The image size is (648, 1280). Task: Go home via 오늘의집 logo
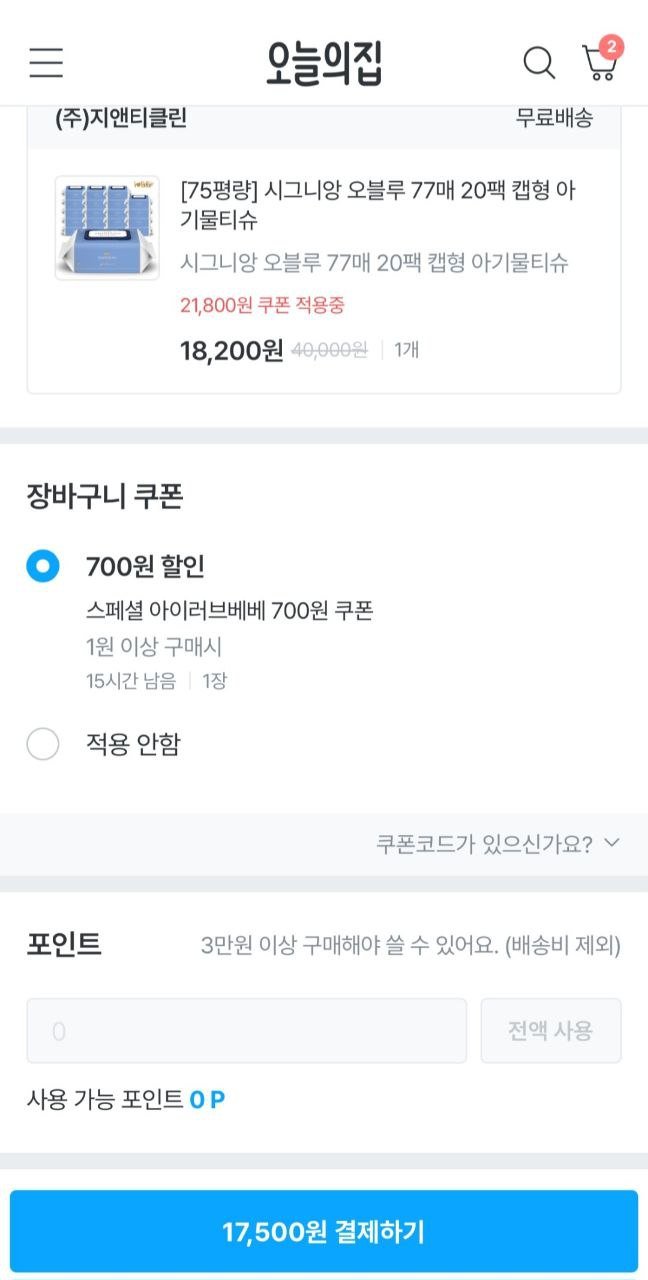pos(324,62)
